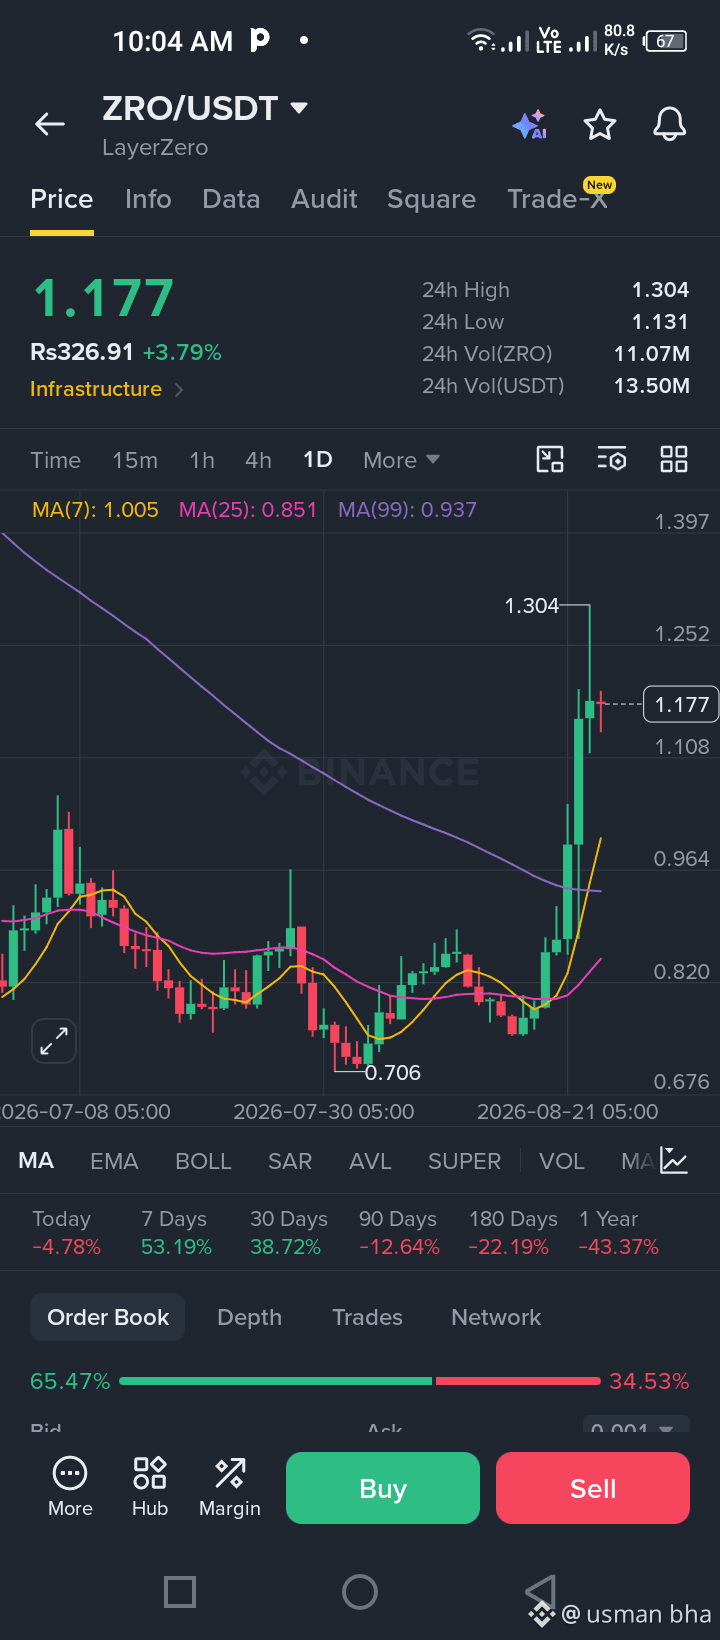The height and width of the screenshot is (1640, 720).
Task: Tap the back arrow icon
Action: [49, 124]
